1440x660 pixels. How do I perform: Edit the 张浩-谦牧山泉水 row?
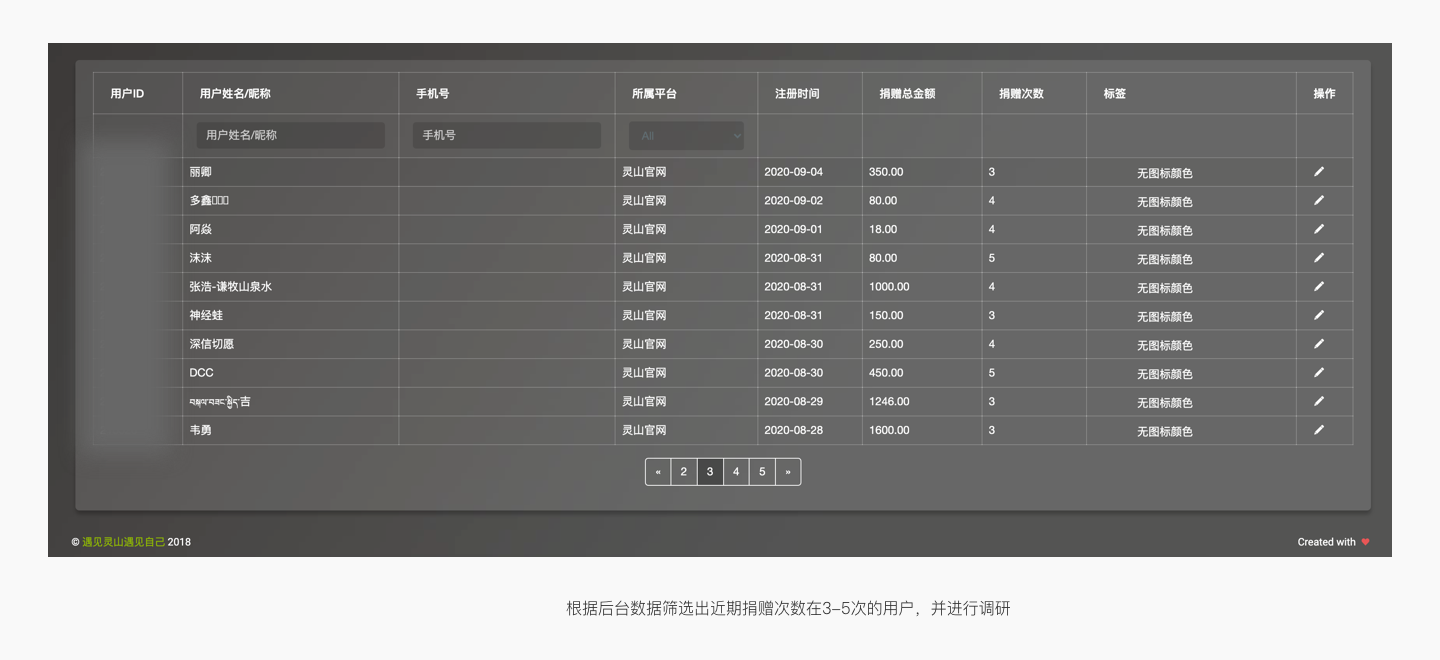[x=1319, y=286]
